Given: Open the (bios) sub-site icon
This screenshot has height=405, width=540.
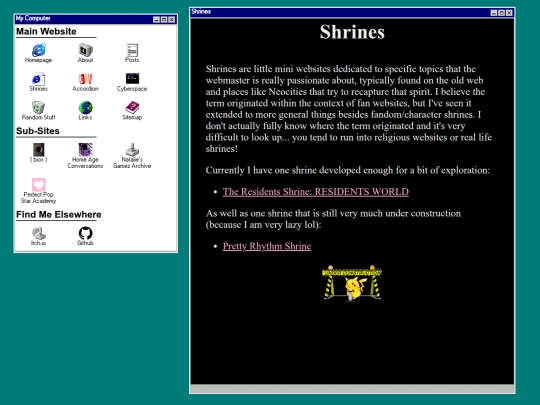Looking at the screenshot, I should pos(38,153).
